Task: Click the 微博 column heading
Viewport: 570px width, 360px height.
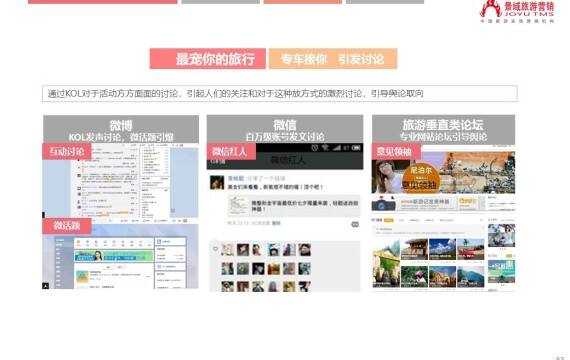Action: click(x=121, y=125)
